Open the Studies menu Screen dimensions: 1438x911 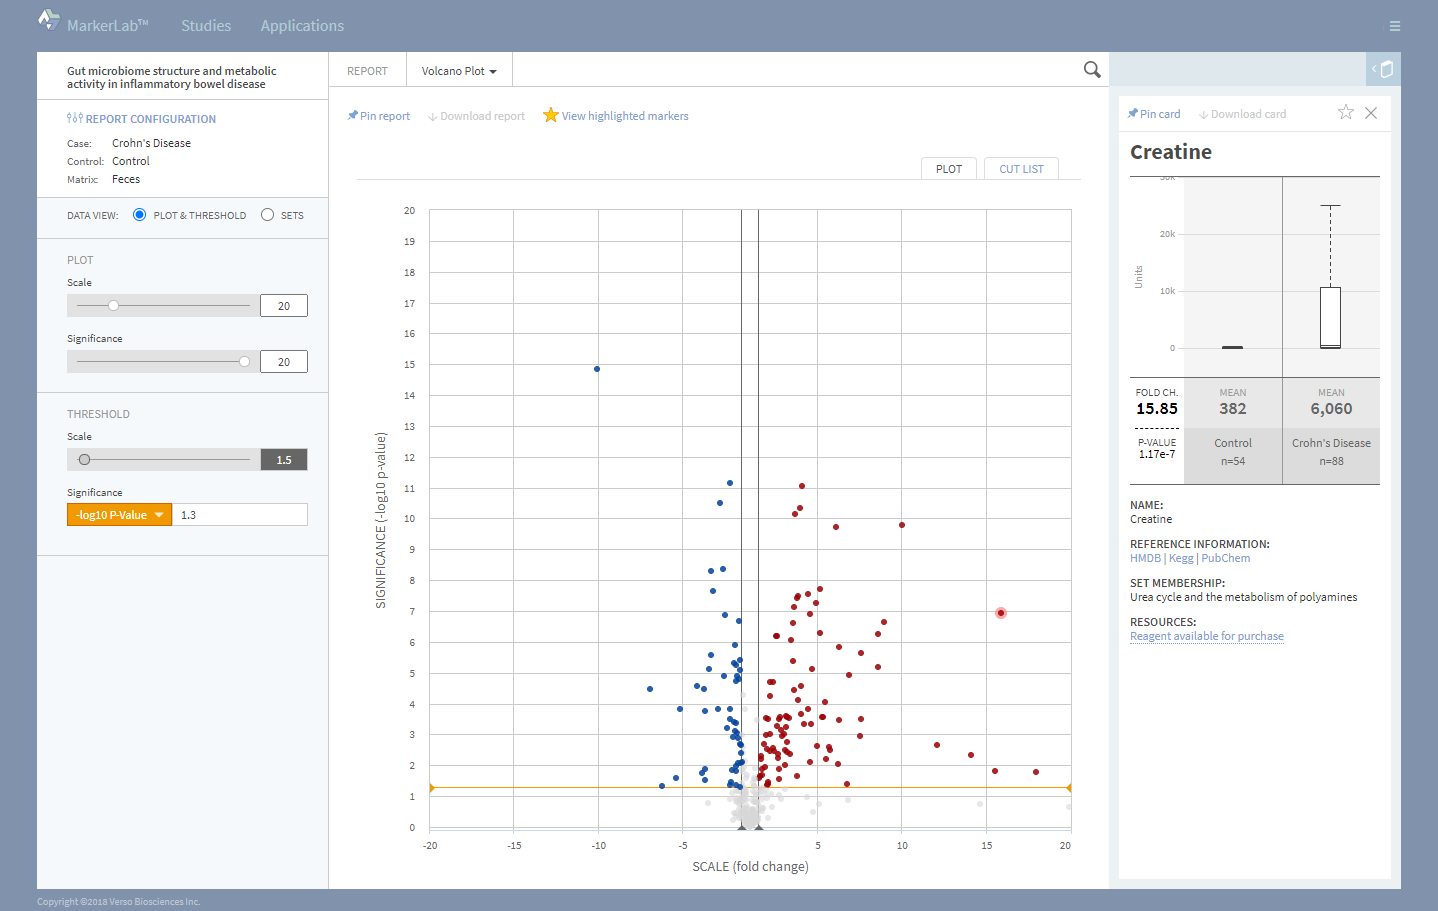pyautogui.click(x=206, y=26)
